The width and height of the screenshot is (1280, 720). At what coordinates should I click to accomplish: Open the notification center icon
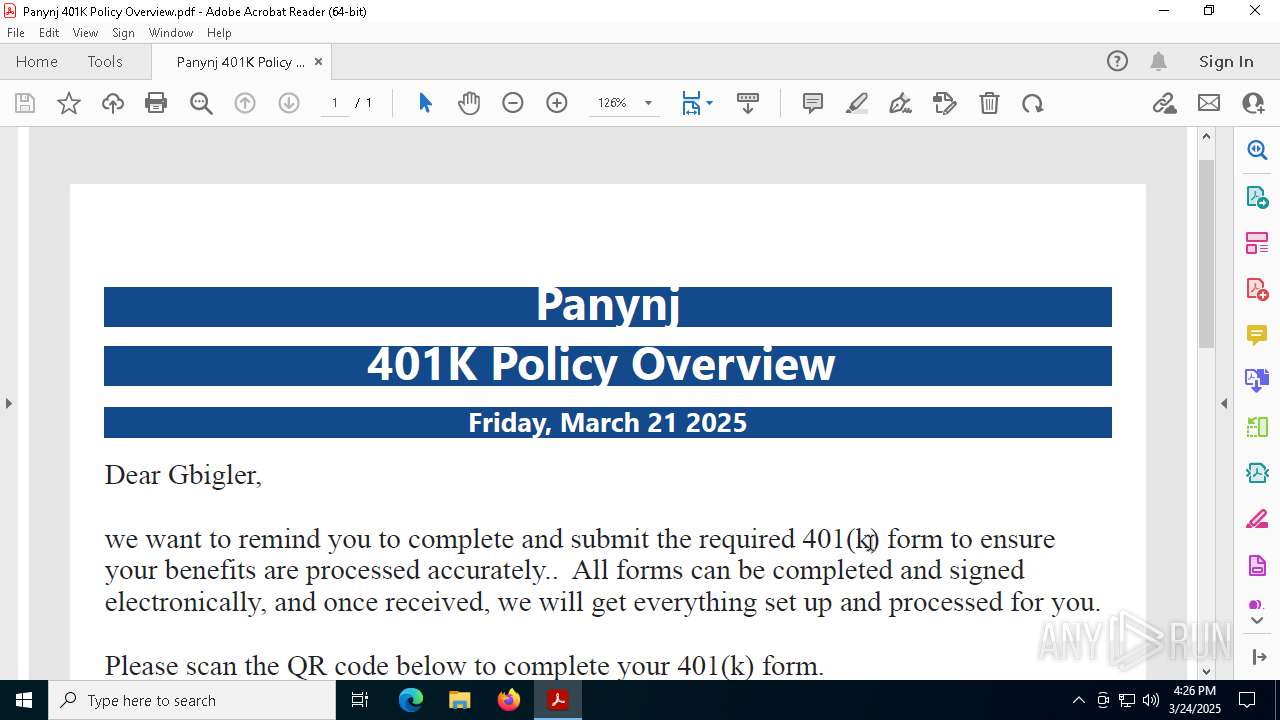coord(1247,700)
